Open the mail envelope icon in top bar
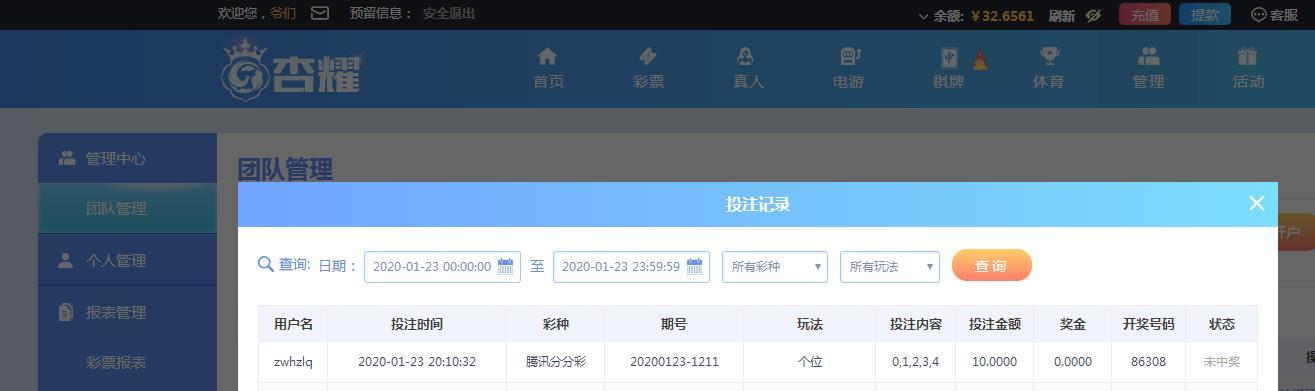Viewport: 1315px width, 391px height. pos(320,13)
